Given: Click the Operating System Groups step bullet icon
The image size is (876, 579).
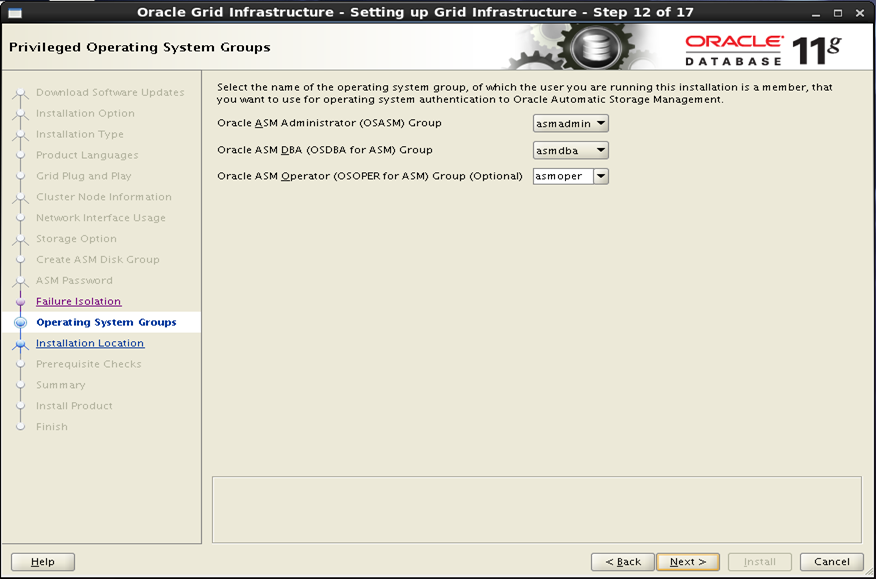Looking at the screenshot, I should point(21,322).
